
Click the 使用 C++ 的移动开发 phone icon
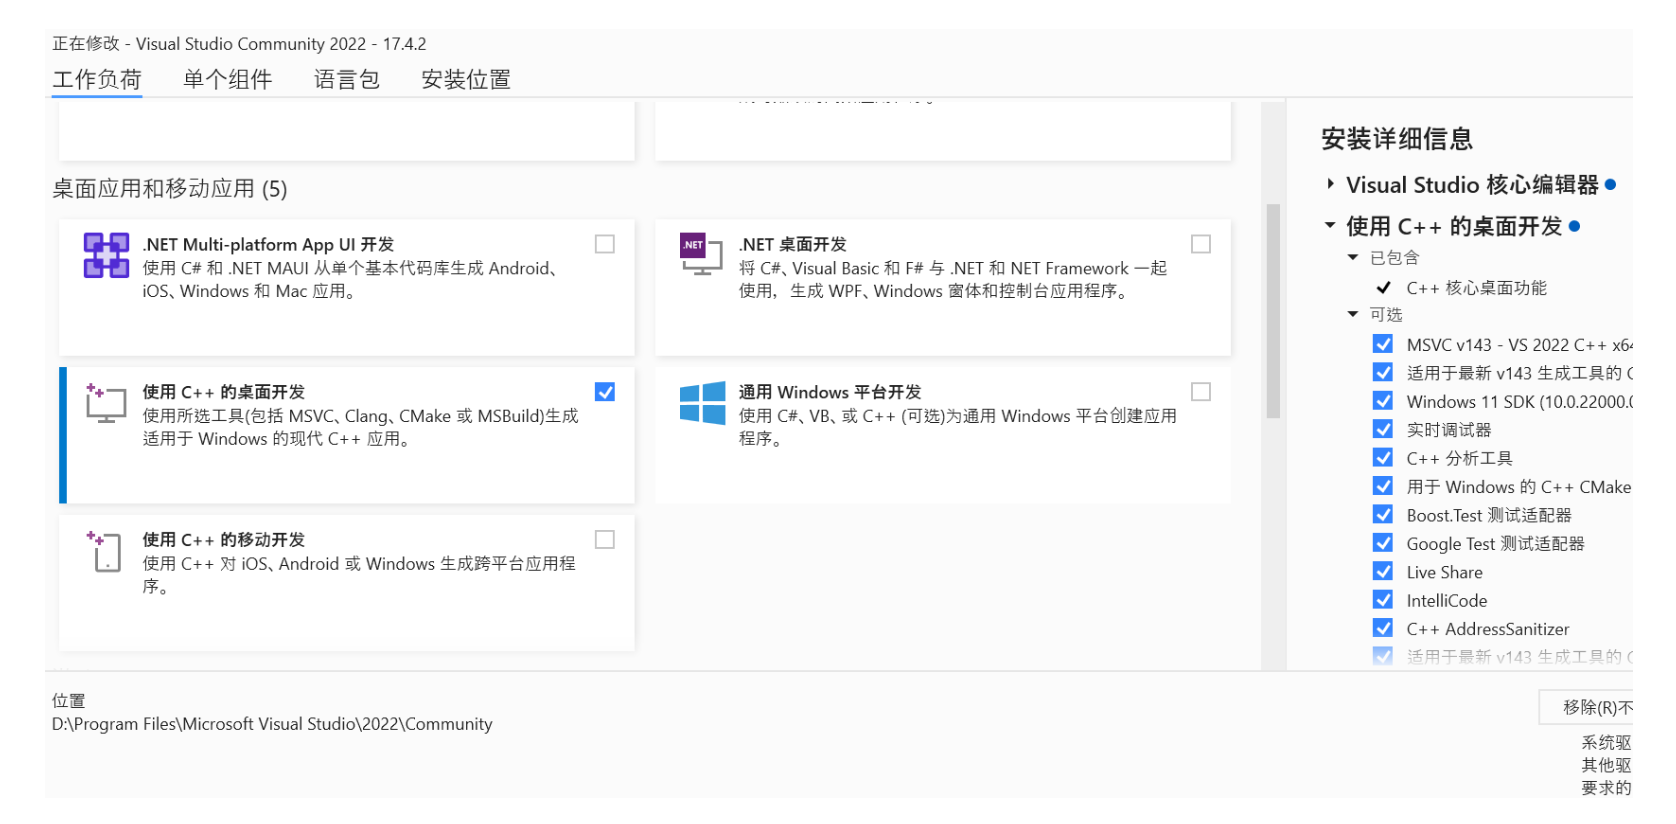point(106,551)
